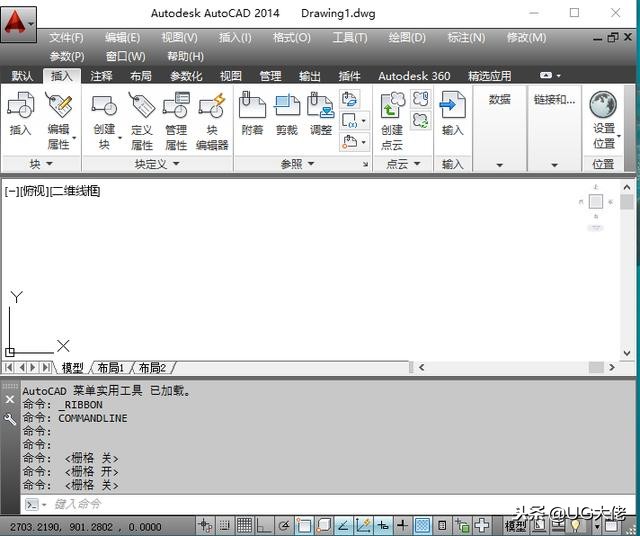Open the red A application menu button
Viewport: 640px width, 536px height.
tap(18, 24)
